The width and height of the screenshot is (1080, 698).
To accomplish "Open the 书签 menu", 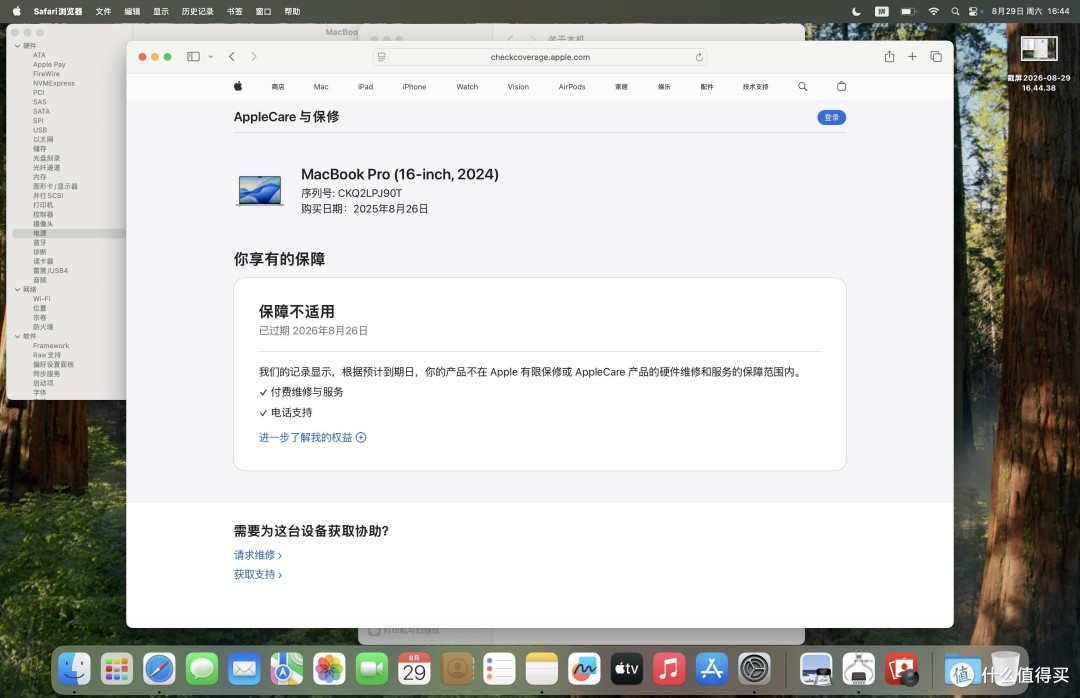I will pyautogui.click(x=234, y=11).
